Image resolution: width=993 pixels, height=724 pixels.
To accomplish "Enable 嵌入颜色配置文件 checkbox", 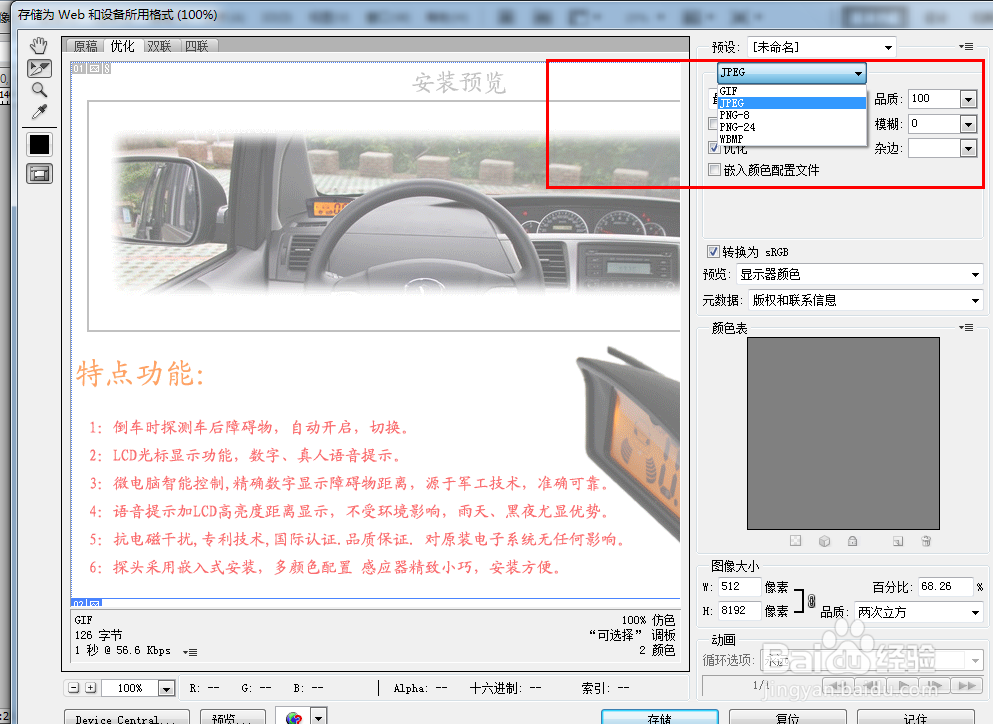I will tap(714, 170).
